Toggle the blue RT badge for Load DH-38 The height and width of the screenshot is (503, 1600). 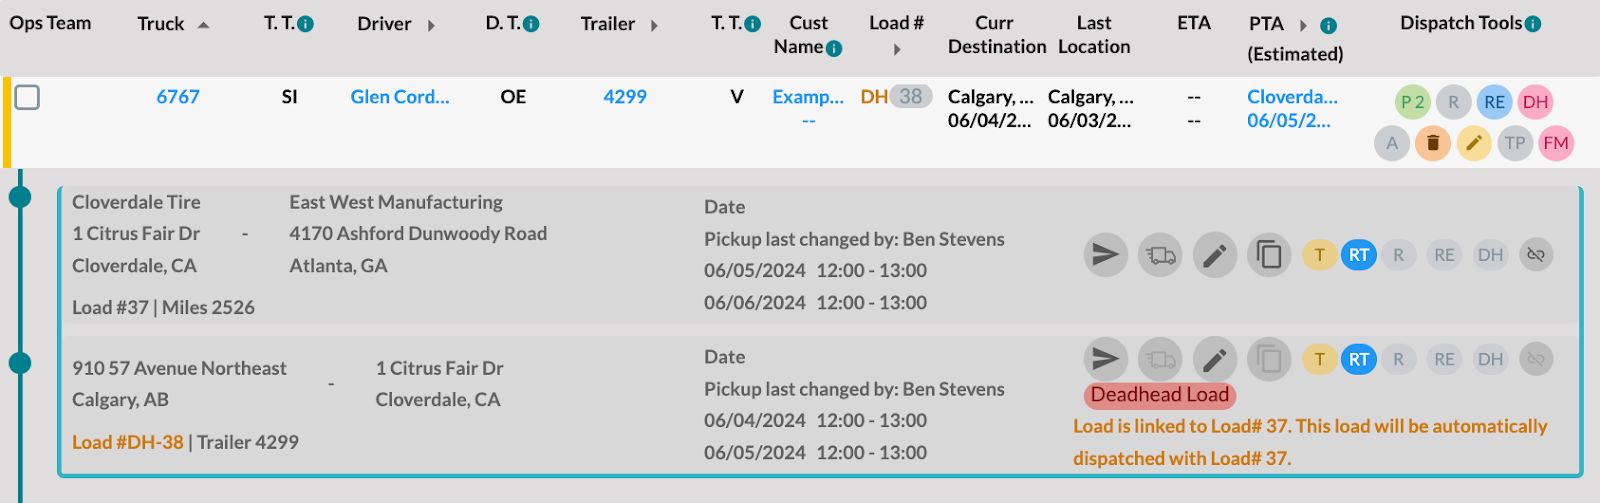coord(1358,359)
